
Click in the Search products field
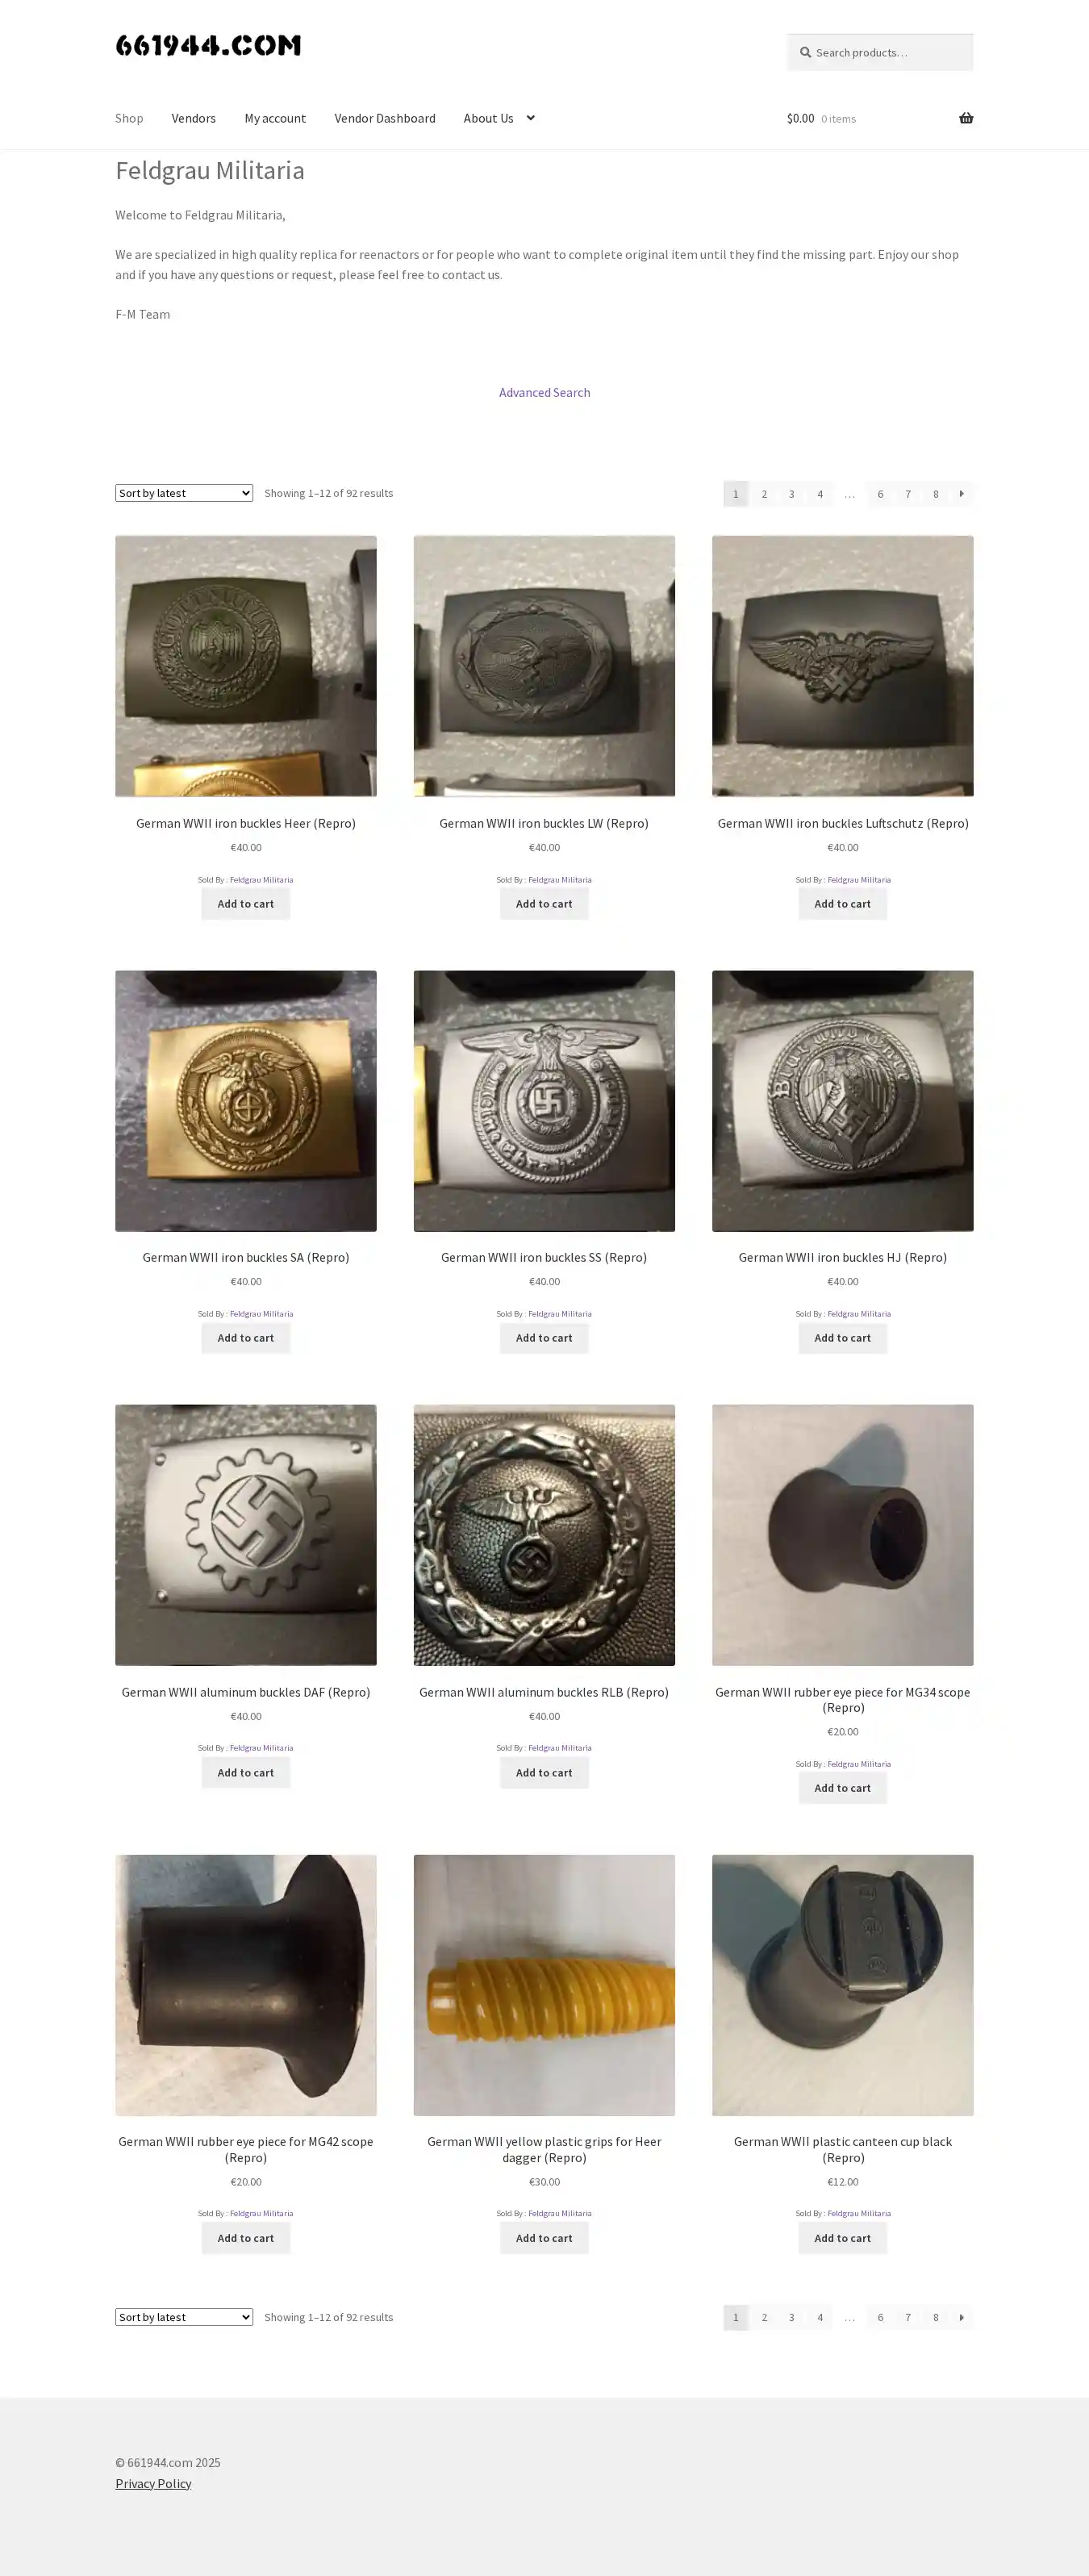(x=879, y=52)
